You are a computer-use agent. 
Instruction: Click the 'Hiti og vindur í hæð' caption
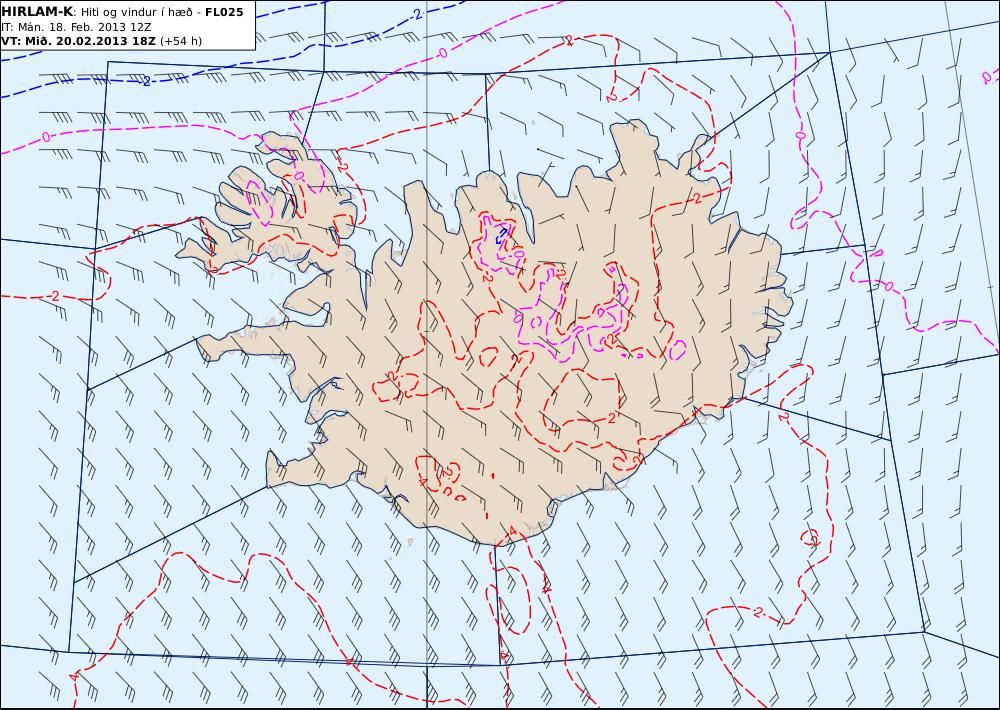(136, 12)
